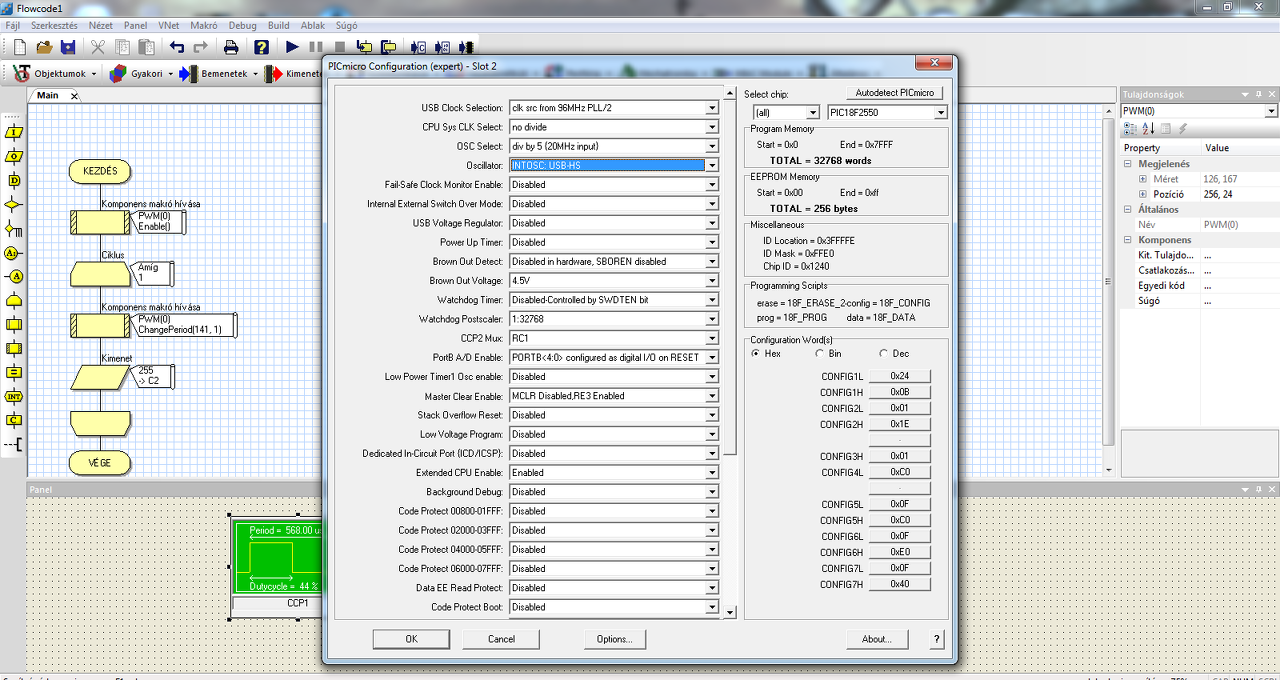The image size is (1280, 680).
Task: Open USB Clock Selection dropdown
Action: point(712,108)
